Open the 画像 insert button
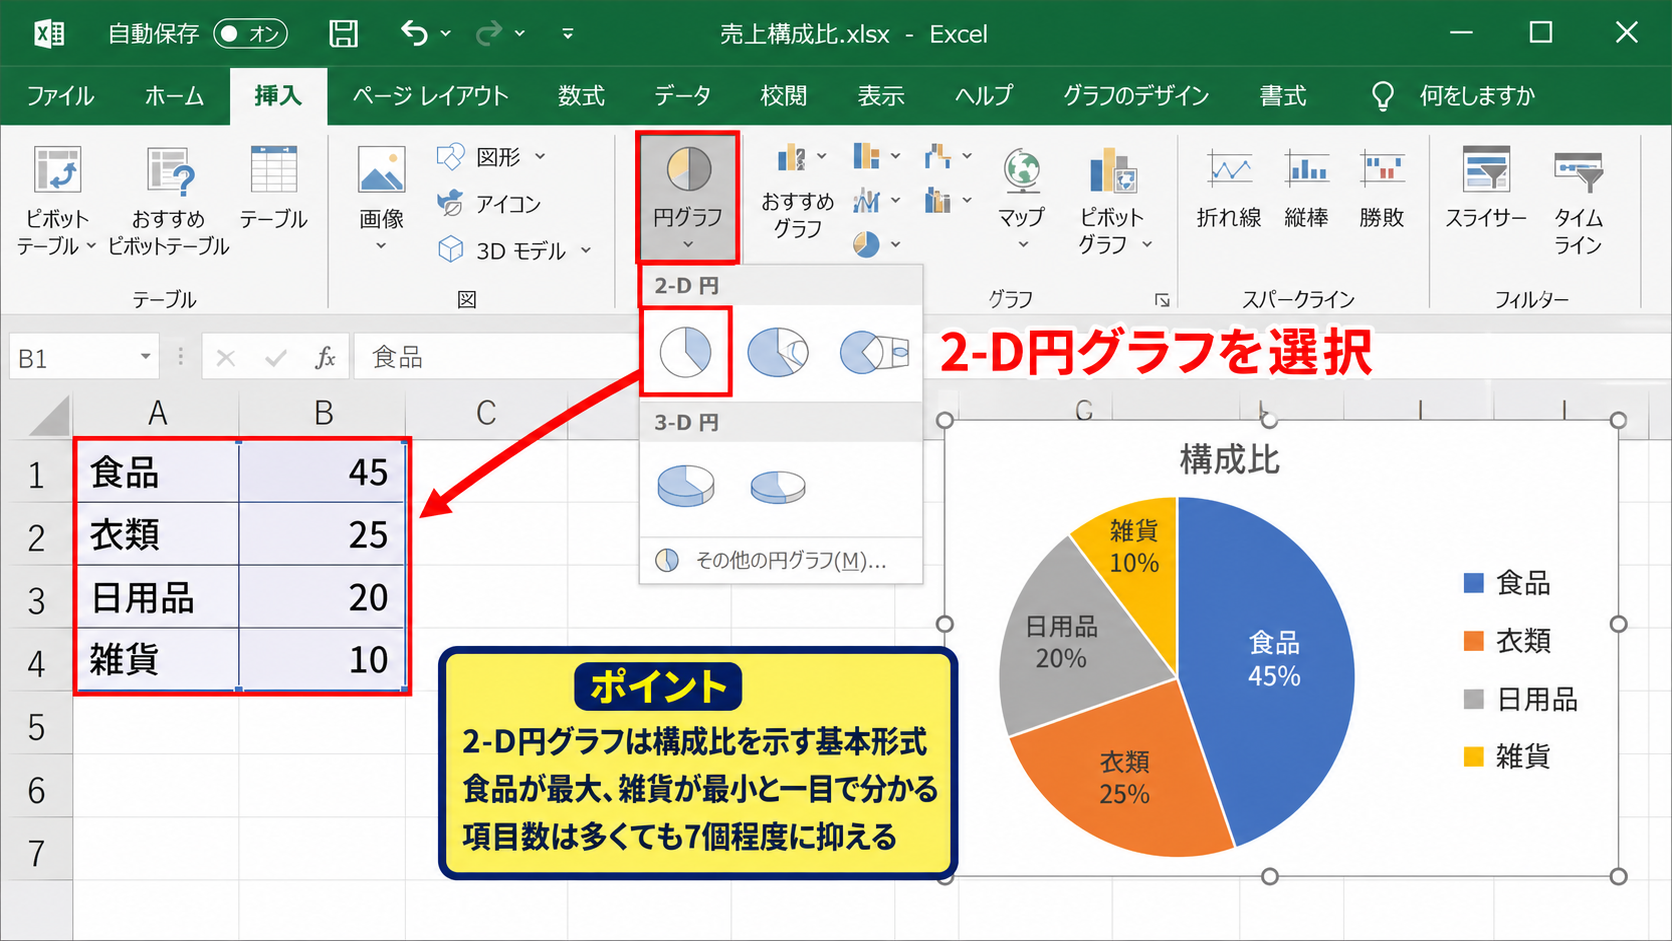 pyautogui.click(x=381, y=198)
